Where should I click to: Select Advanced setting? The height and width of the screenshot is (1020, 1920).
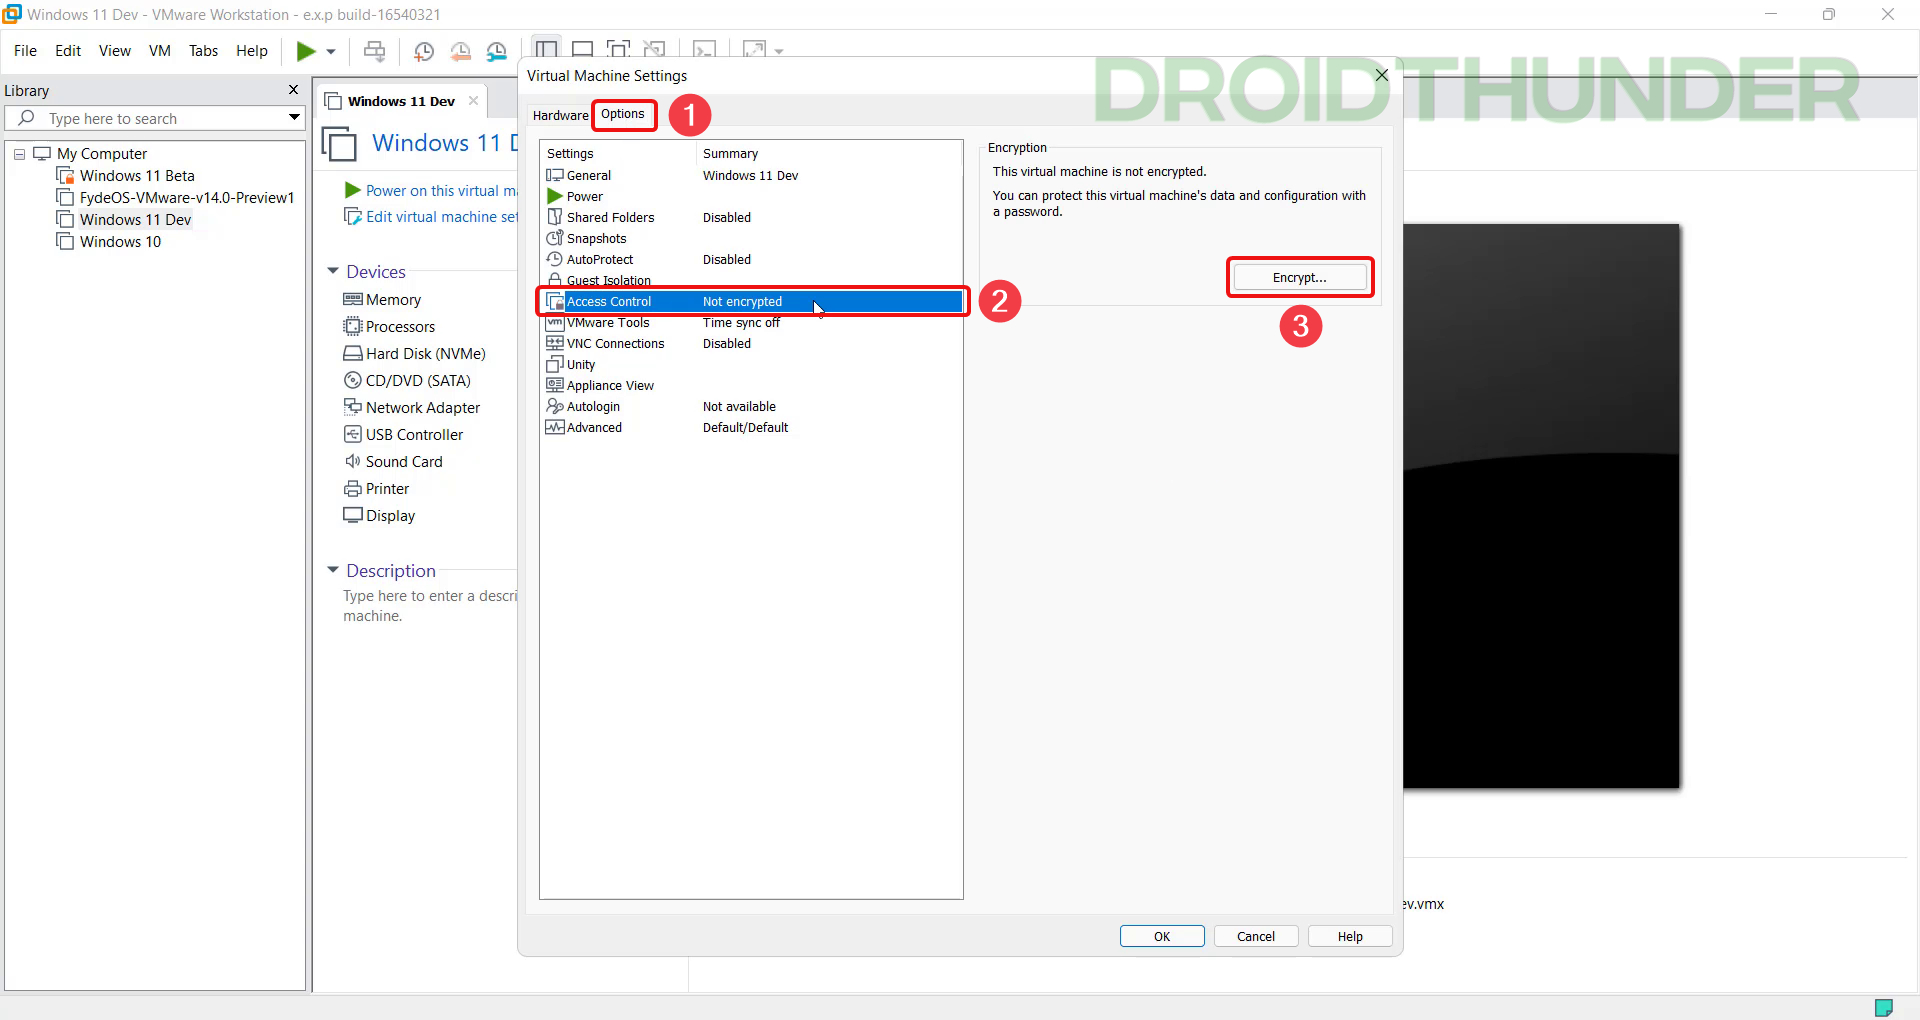tap(594, 428)
